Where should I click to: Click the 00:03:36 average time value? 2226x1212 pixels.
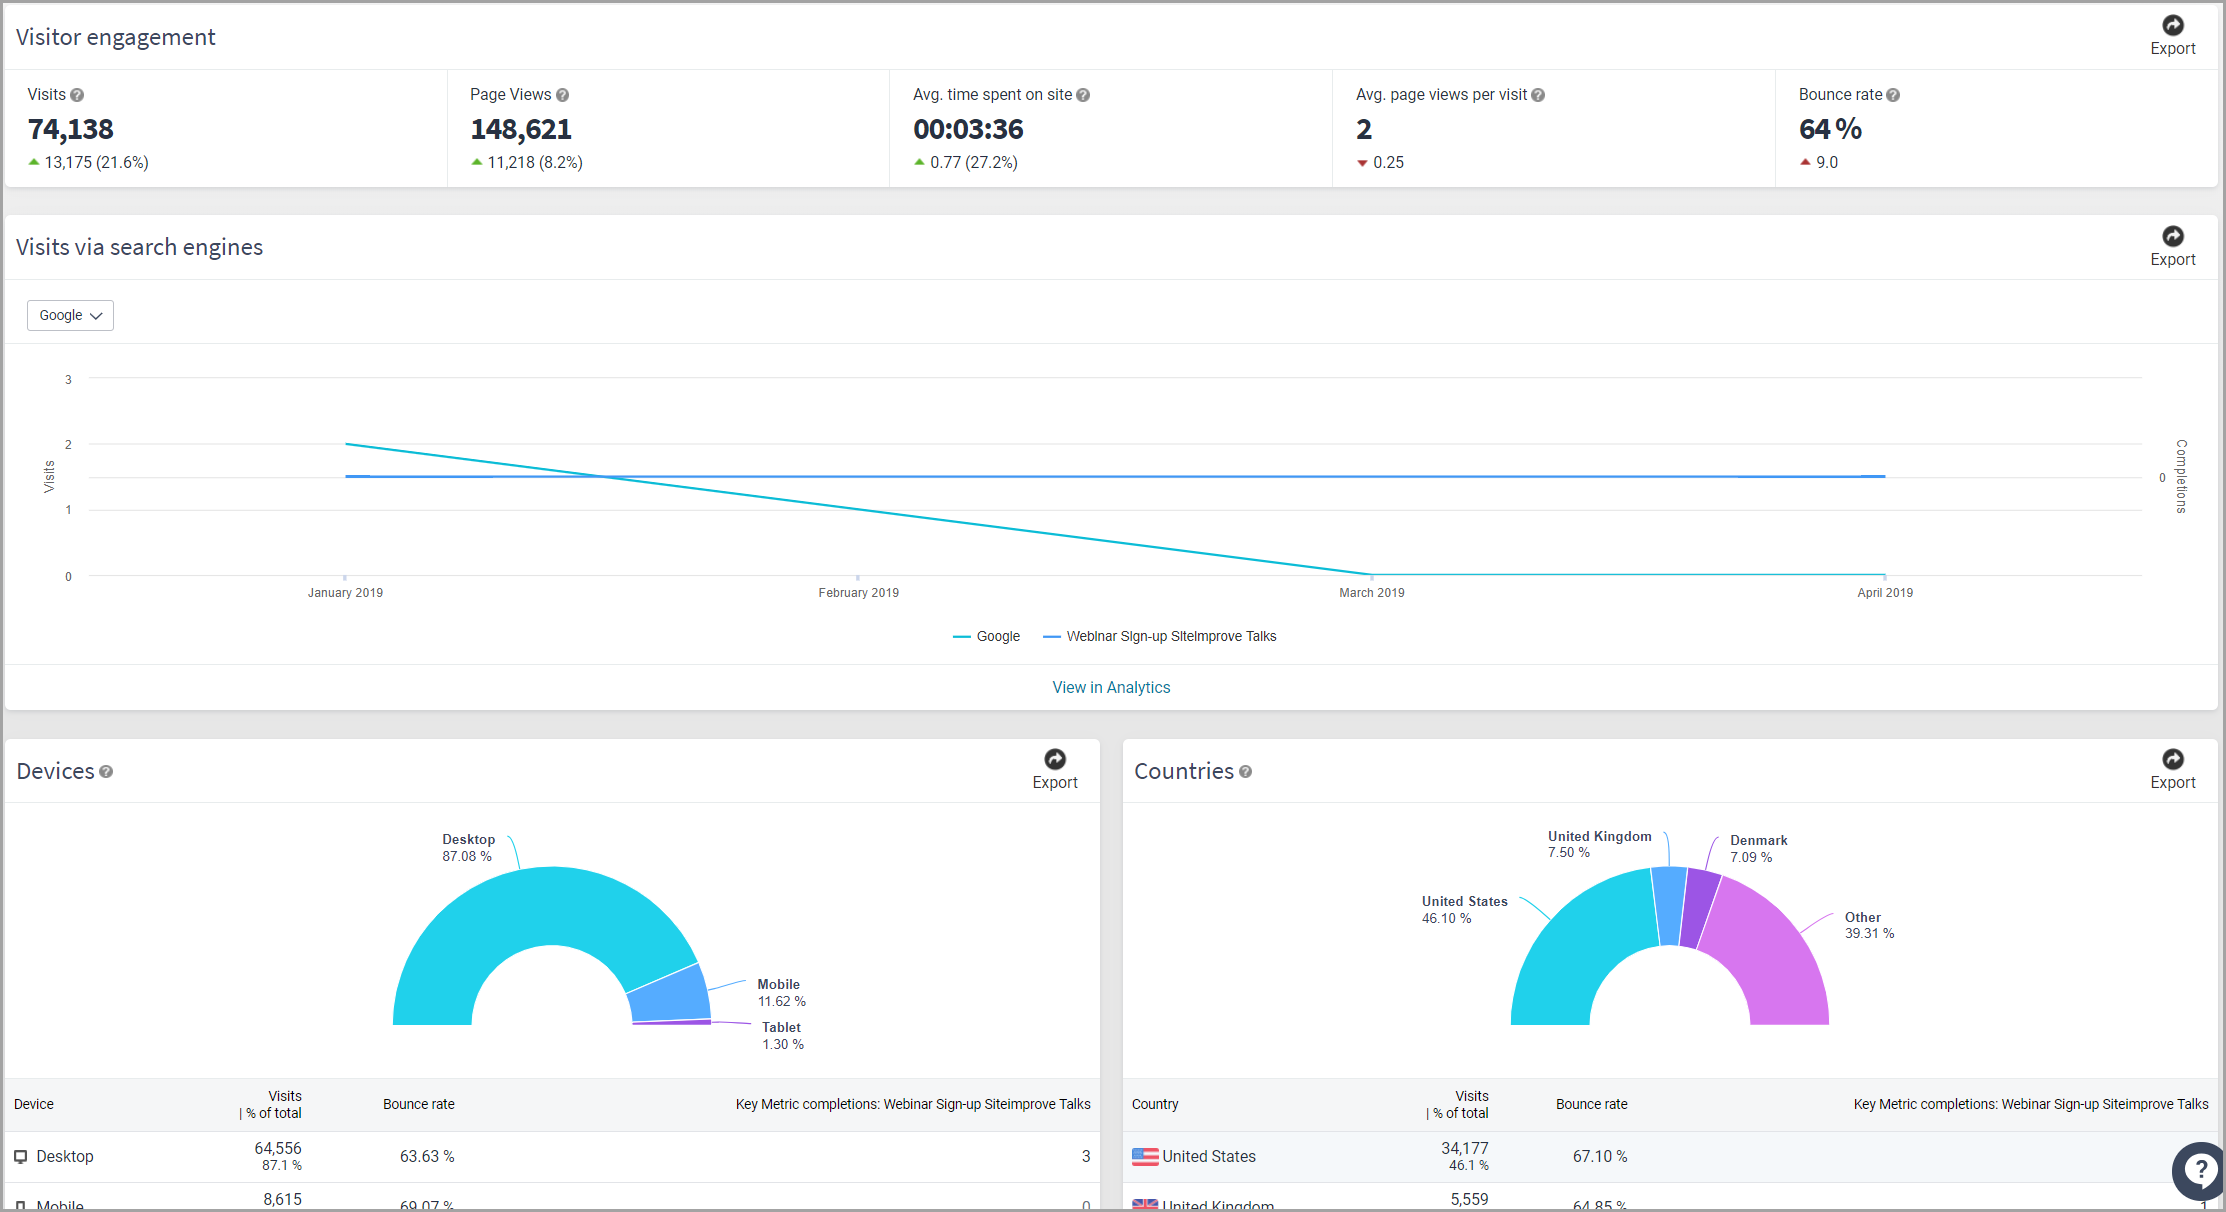pos(968,129)
